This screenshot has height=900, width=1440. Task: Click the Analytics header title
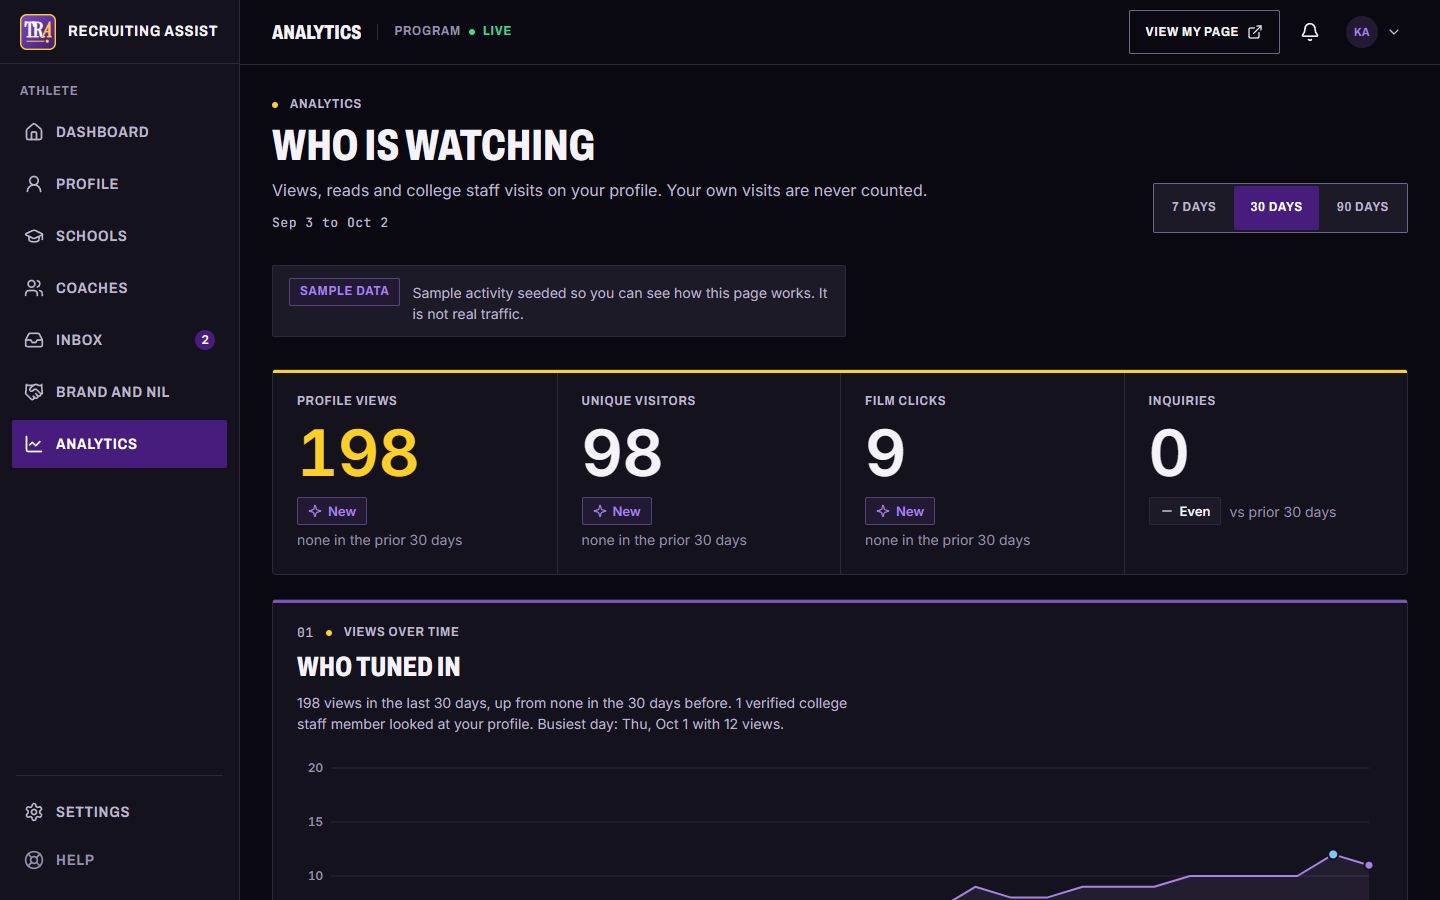pos(317,32)
